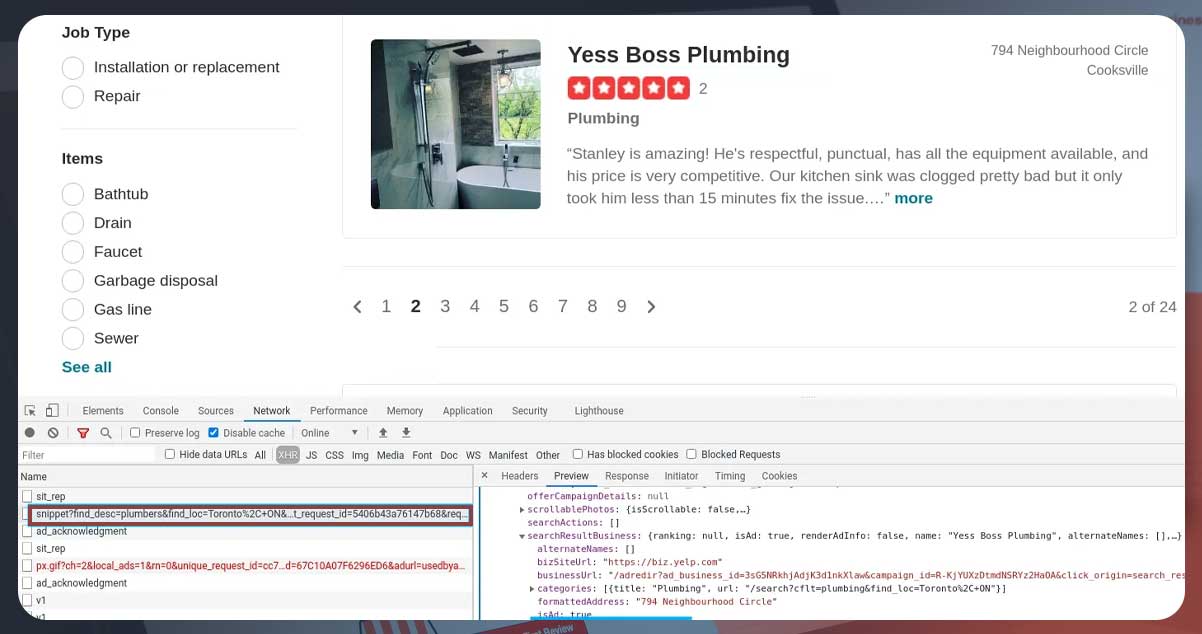
Task: Filter network requests by JS type
Action: (x=312, y=455)
